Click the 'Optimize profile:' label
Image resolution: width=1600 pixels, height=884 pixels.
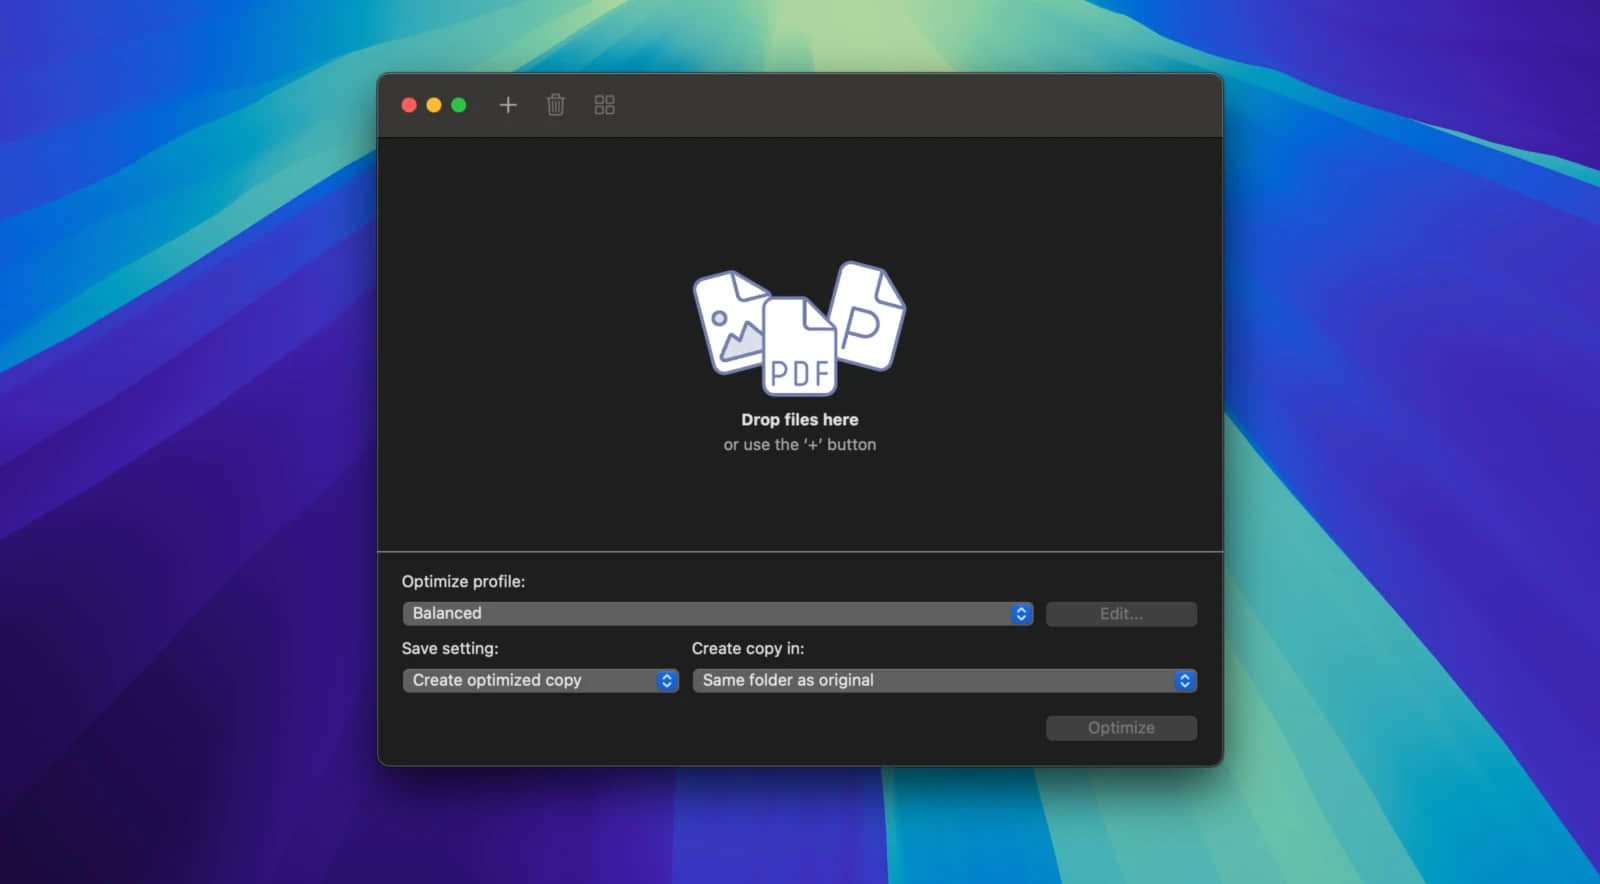(x=463, y=582)
